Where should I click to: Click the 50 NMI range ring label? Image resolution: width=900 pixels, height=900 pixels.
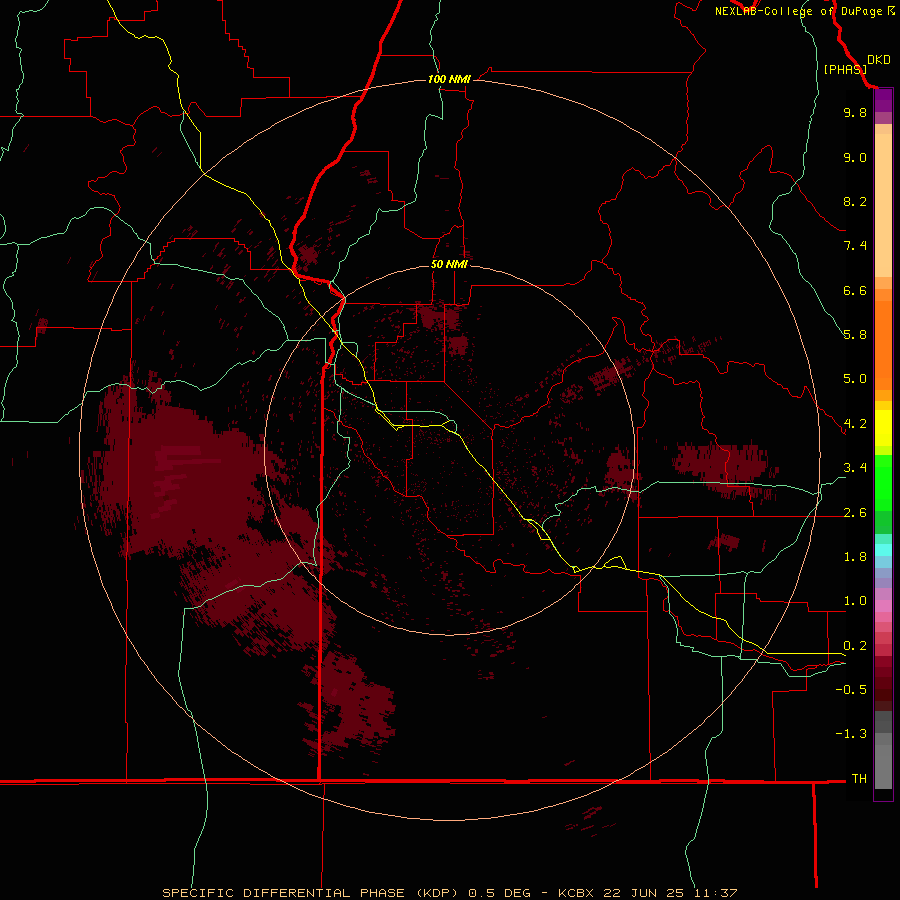pos(449,264)
